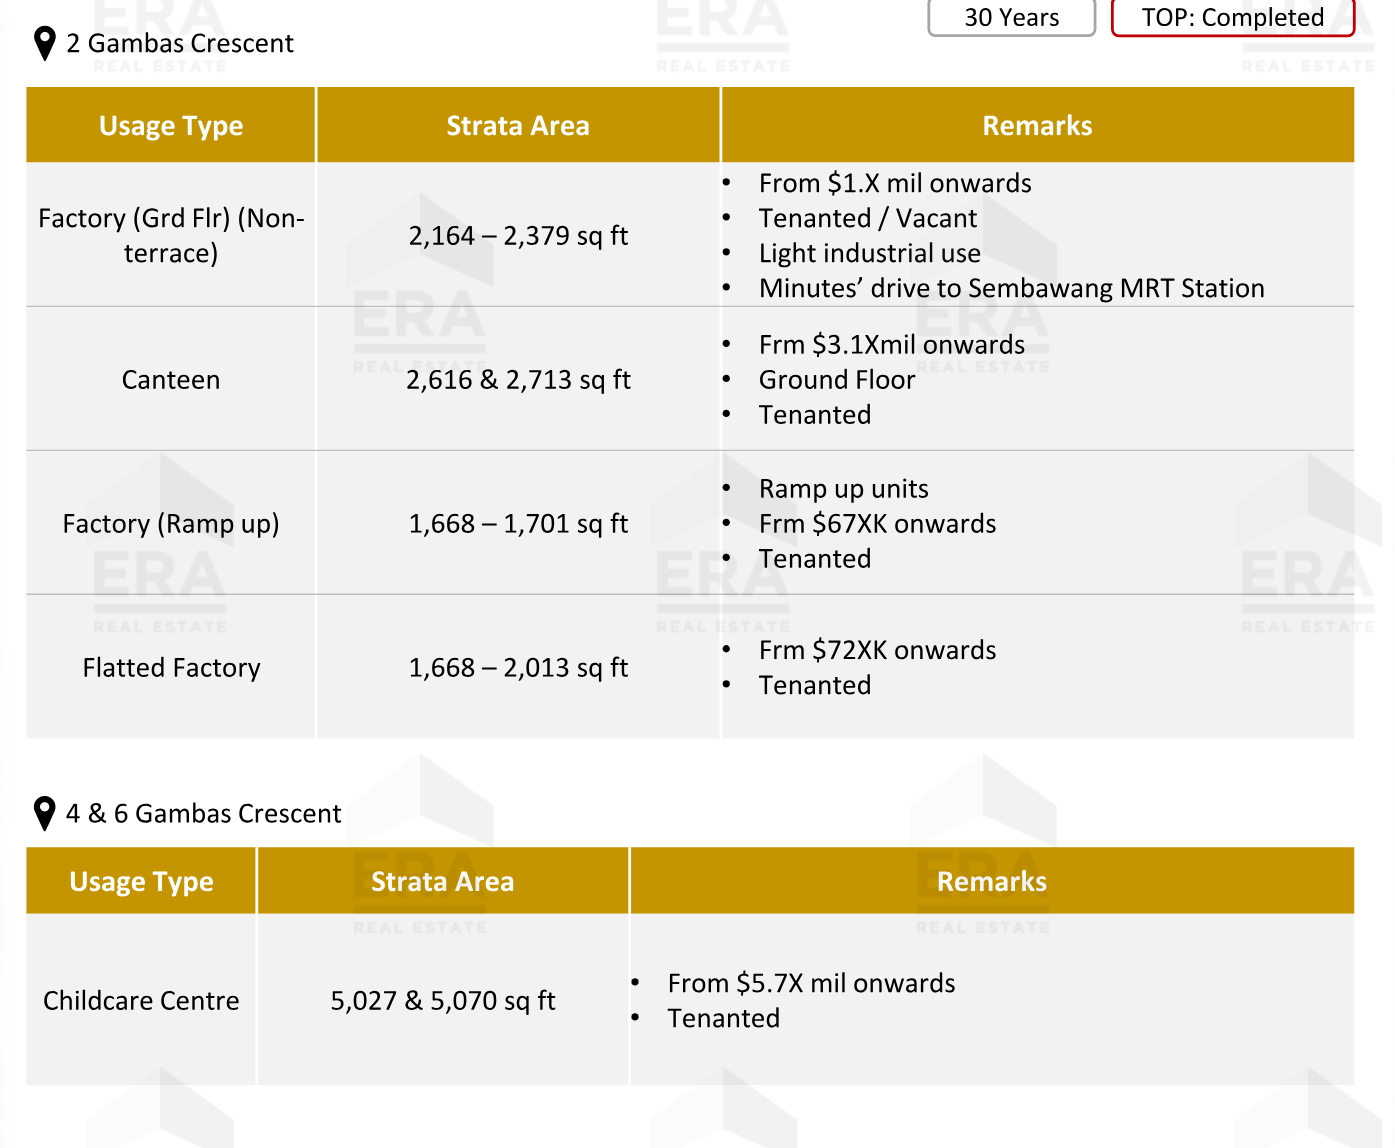1395x1148 pixels.
Task: Click the TOP: Completed badge
Action: [x=1233, y=17]
